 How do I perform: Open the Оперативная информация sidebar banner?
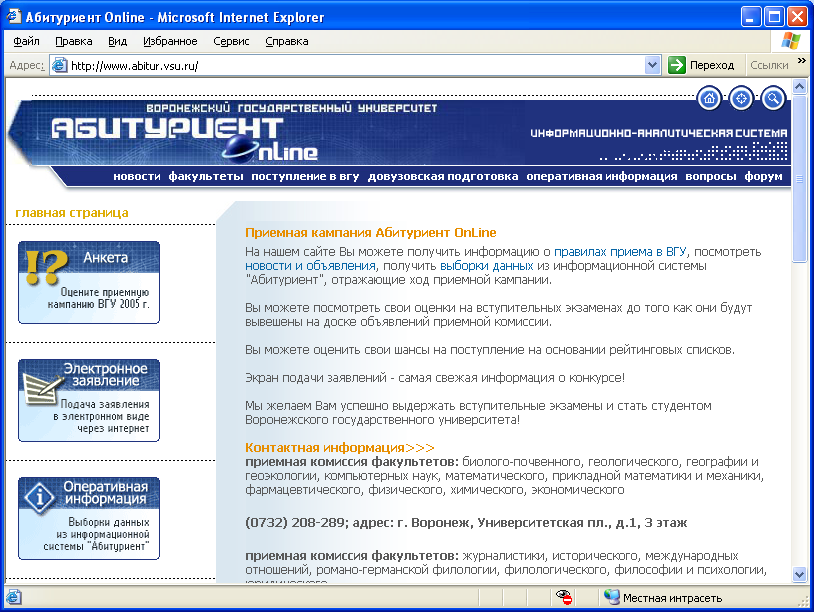click(x=89, y=518)
